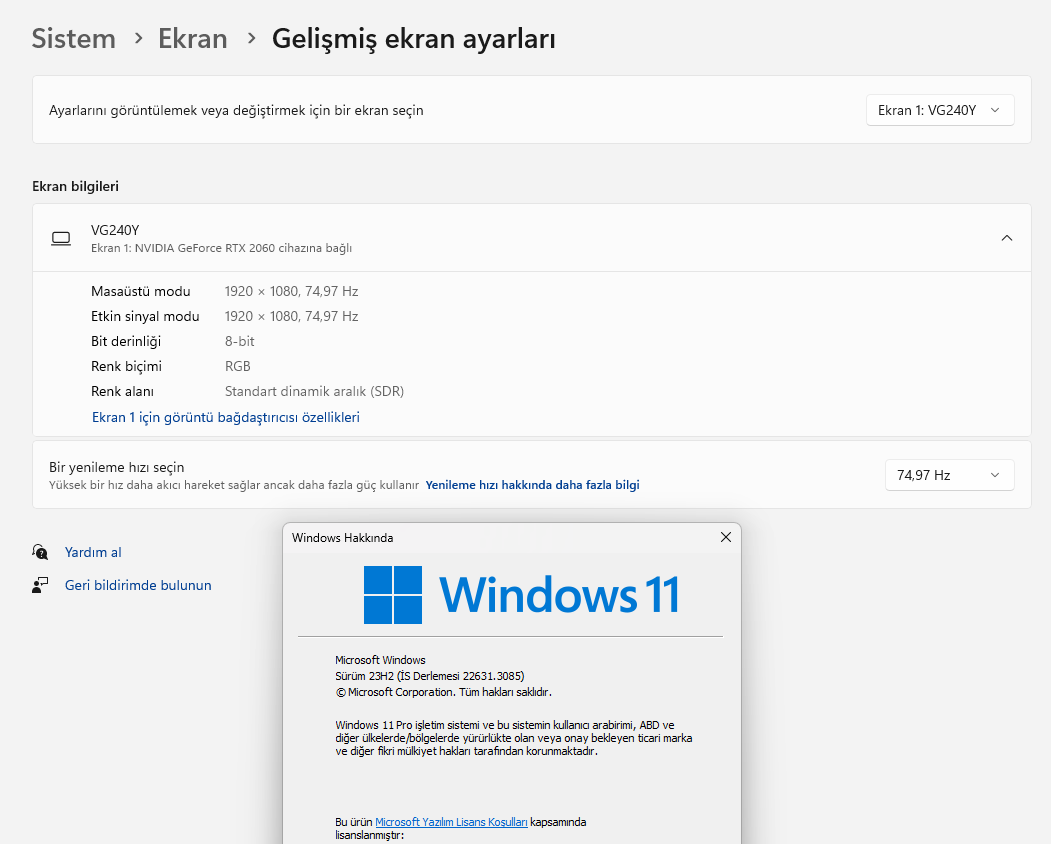Screen dimensions: 1051x844
Task: Click the Geri bildirimde bulunun feedback icon
Action: coord(40,585)
